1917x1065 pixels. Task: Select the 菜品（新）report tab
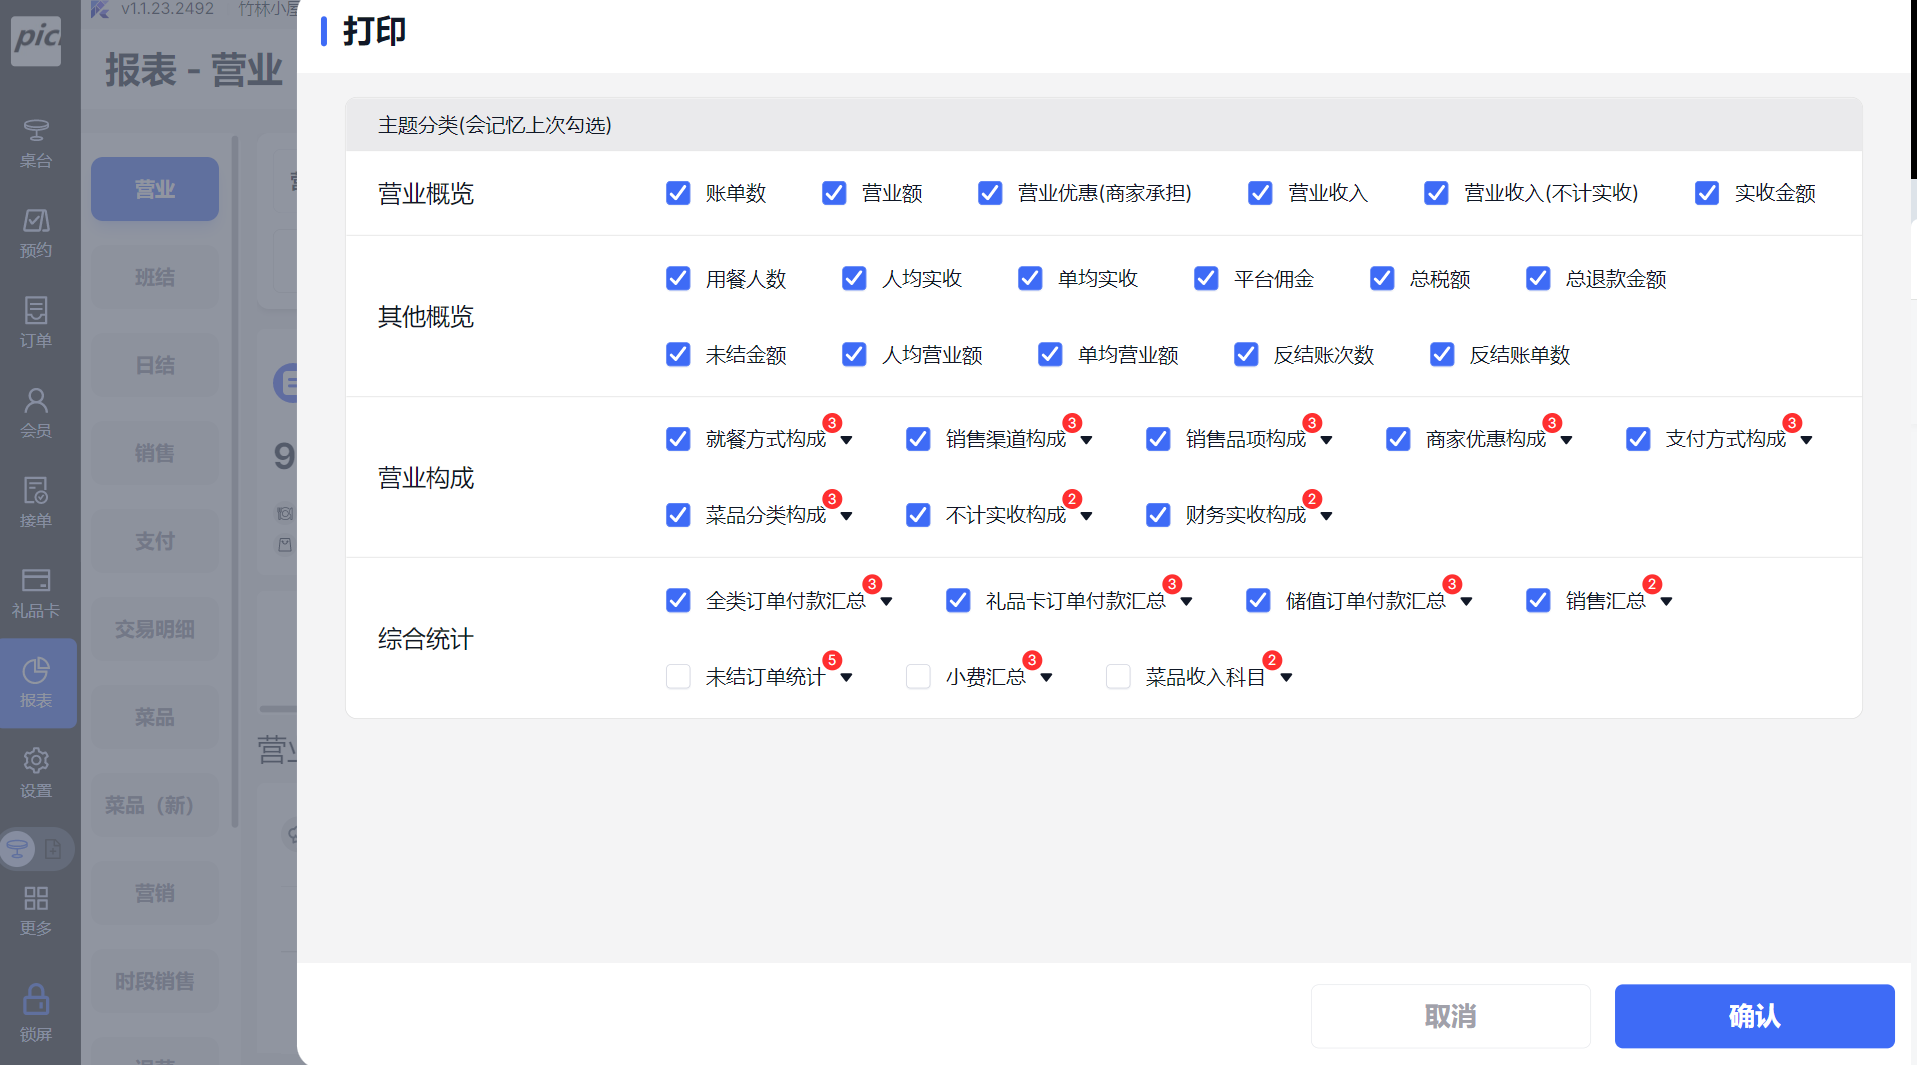click(x=155, y=805)
